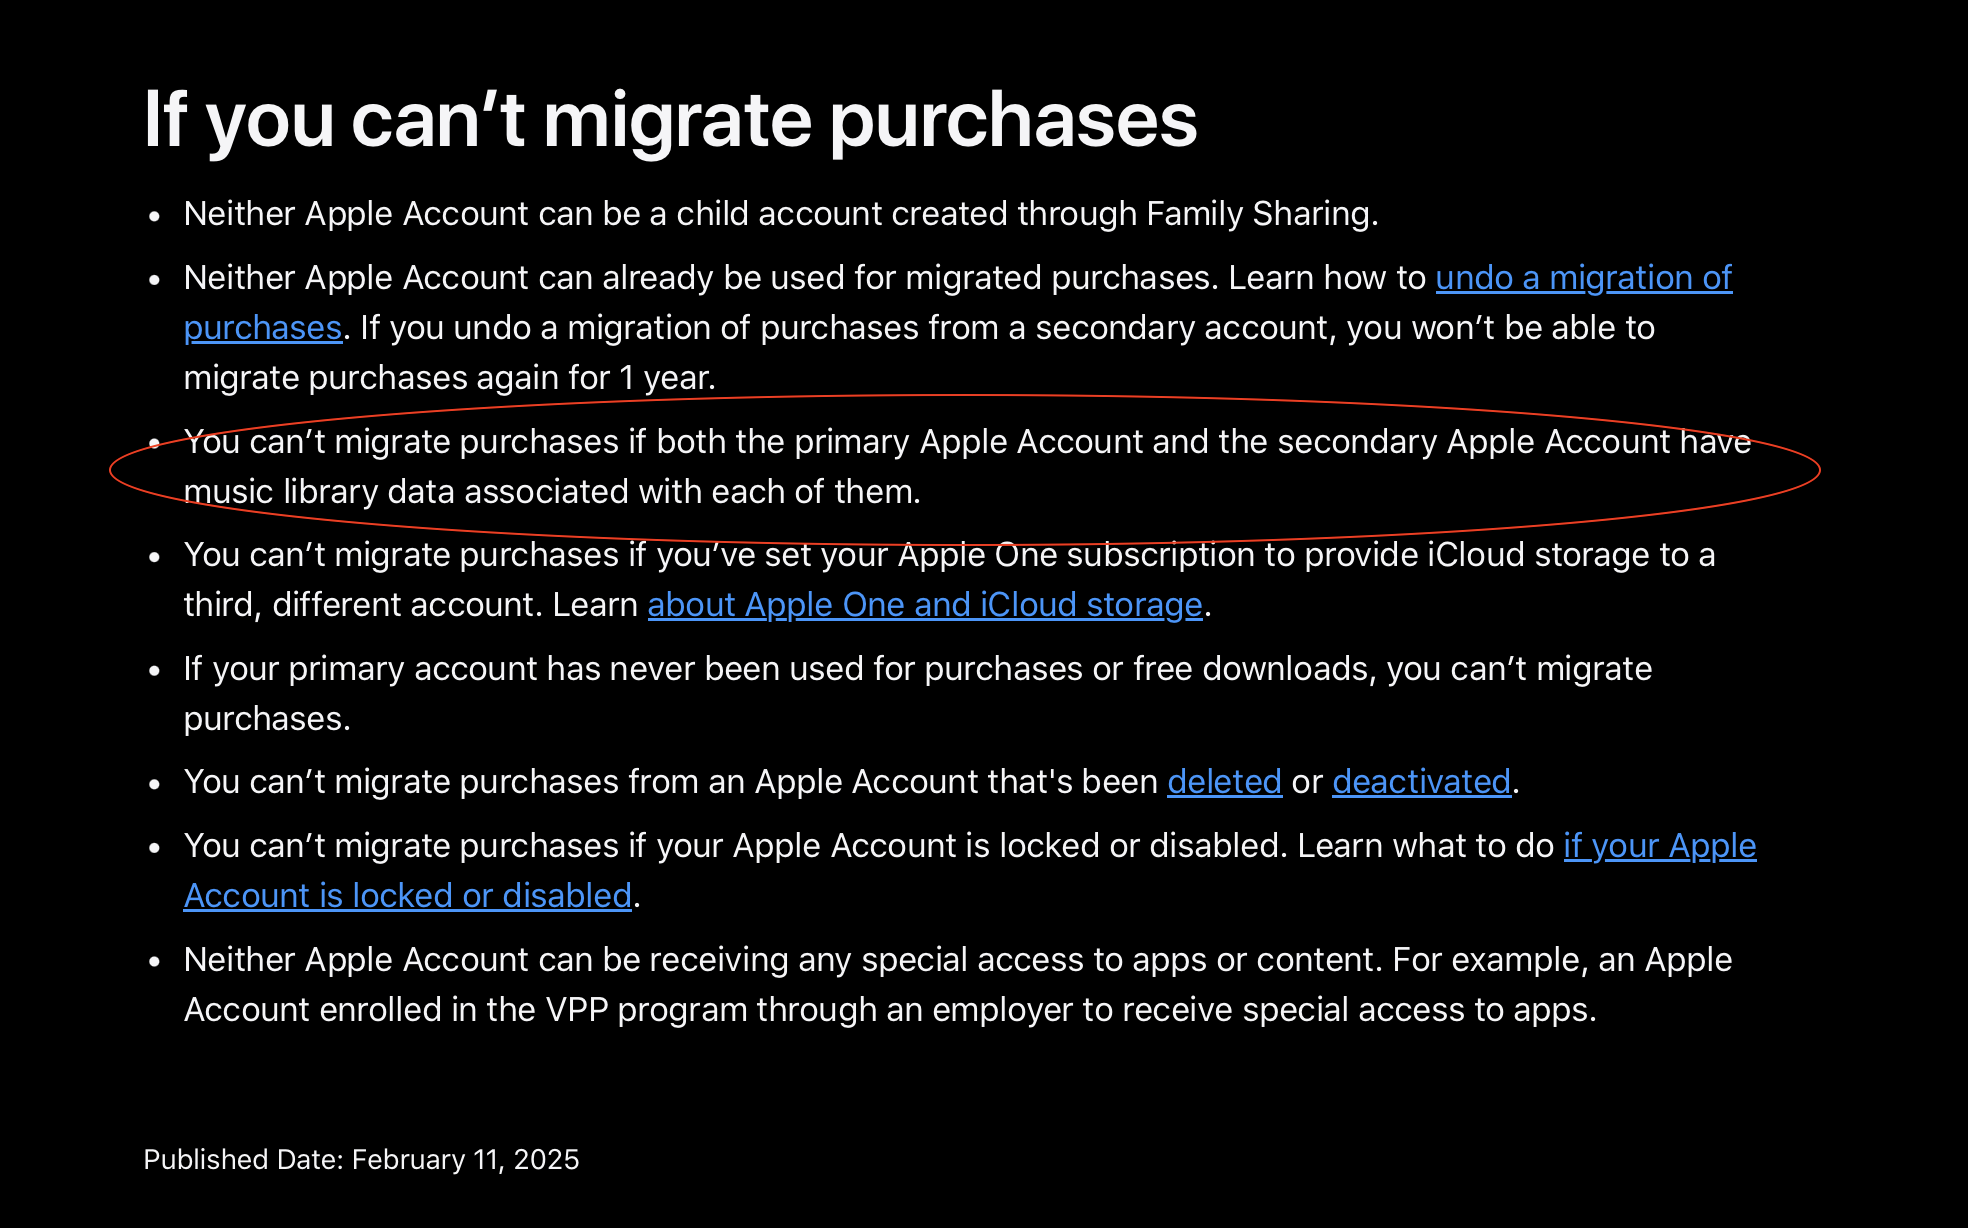Click the 'VPP program' text in last bullet

tap(646, 1010)
